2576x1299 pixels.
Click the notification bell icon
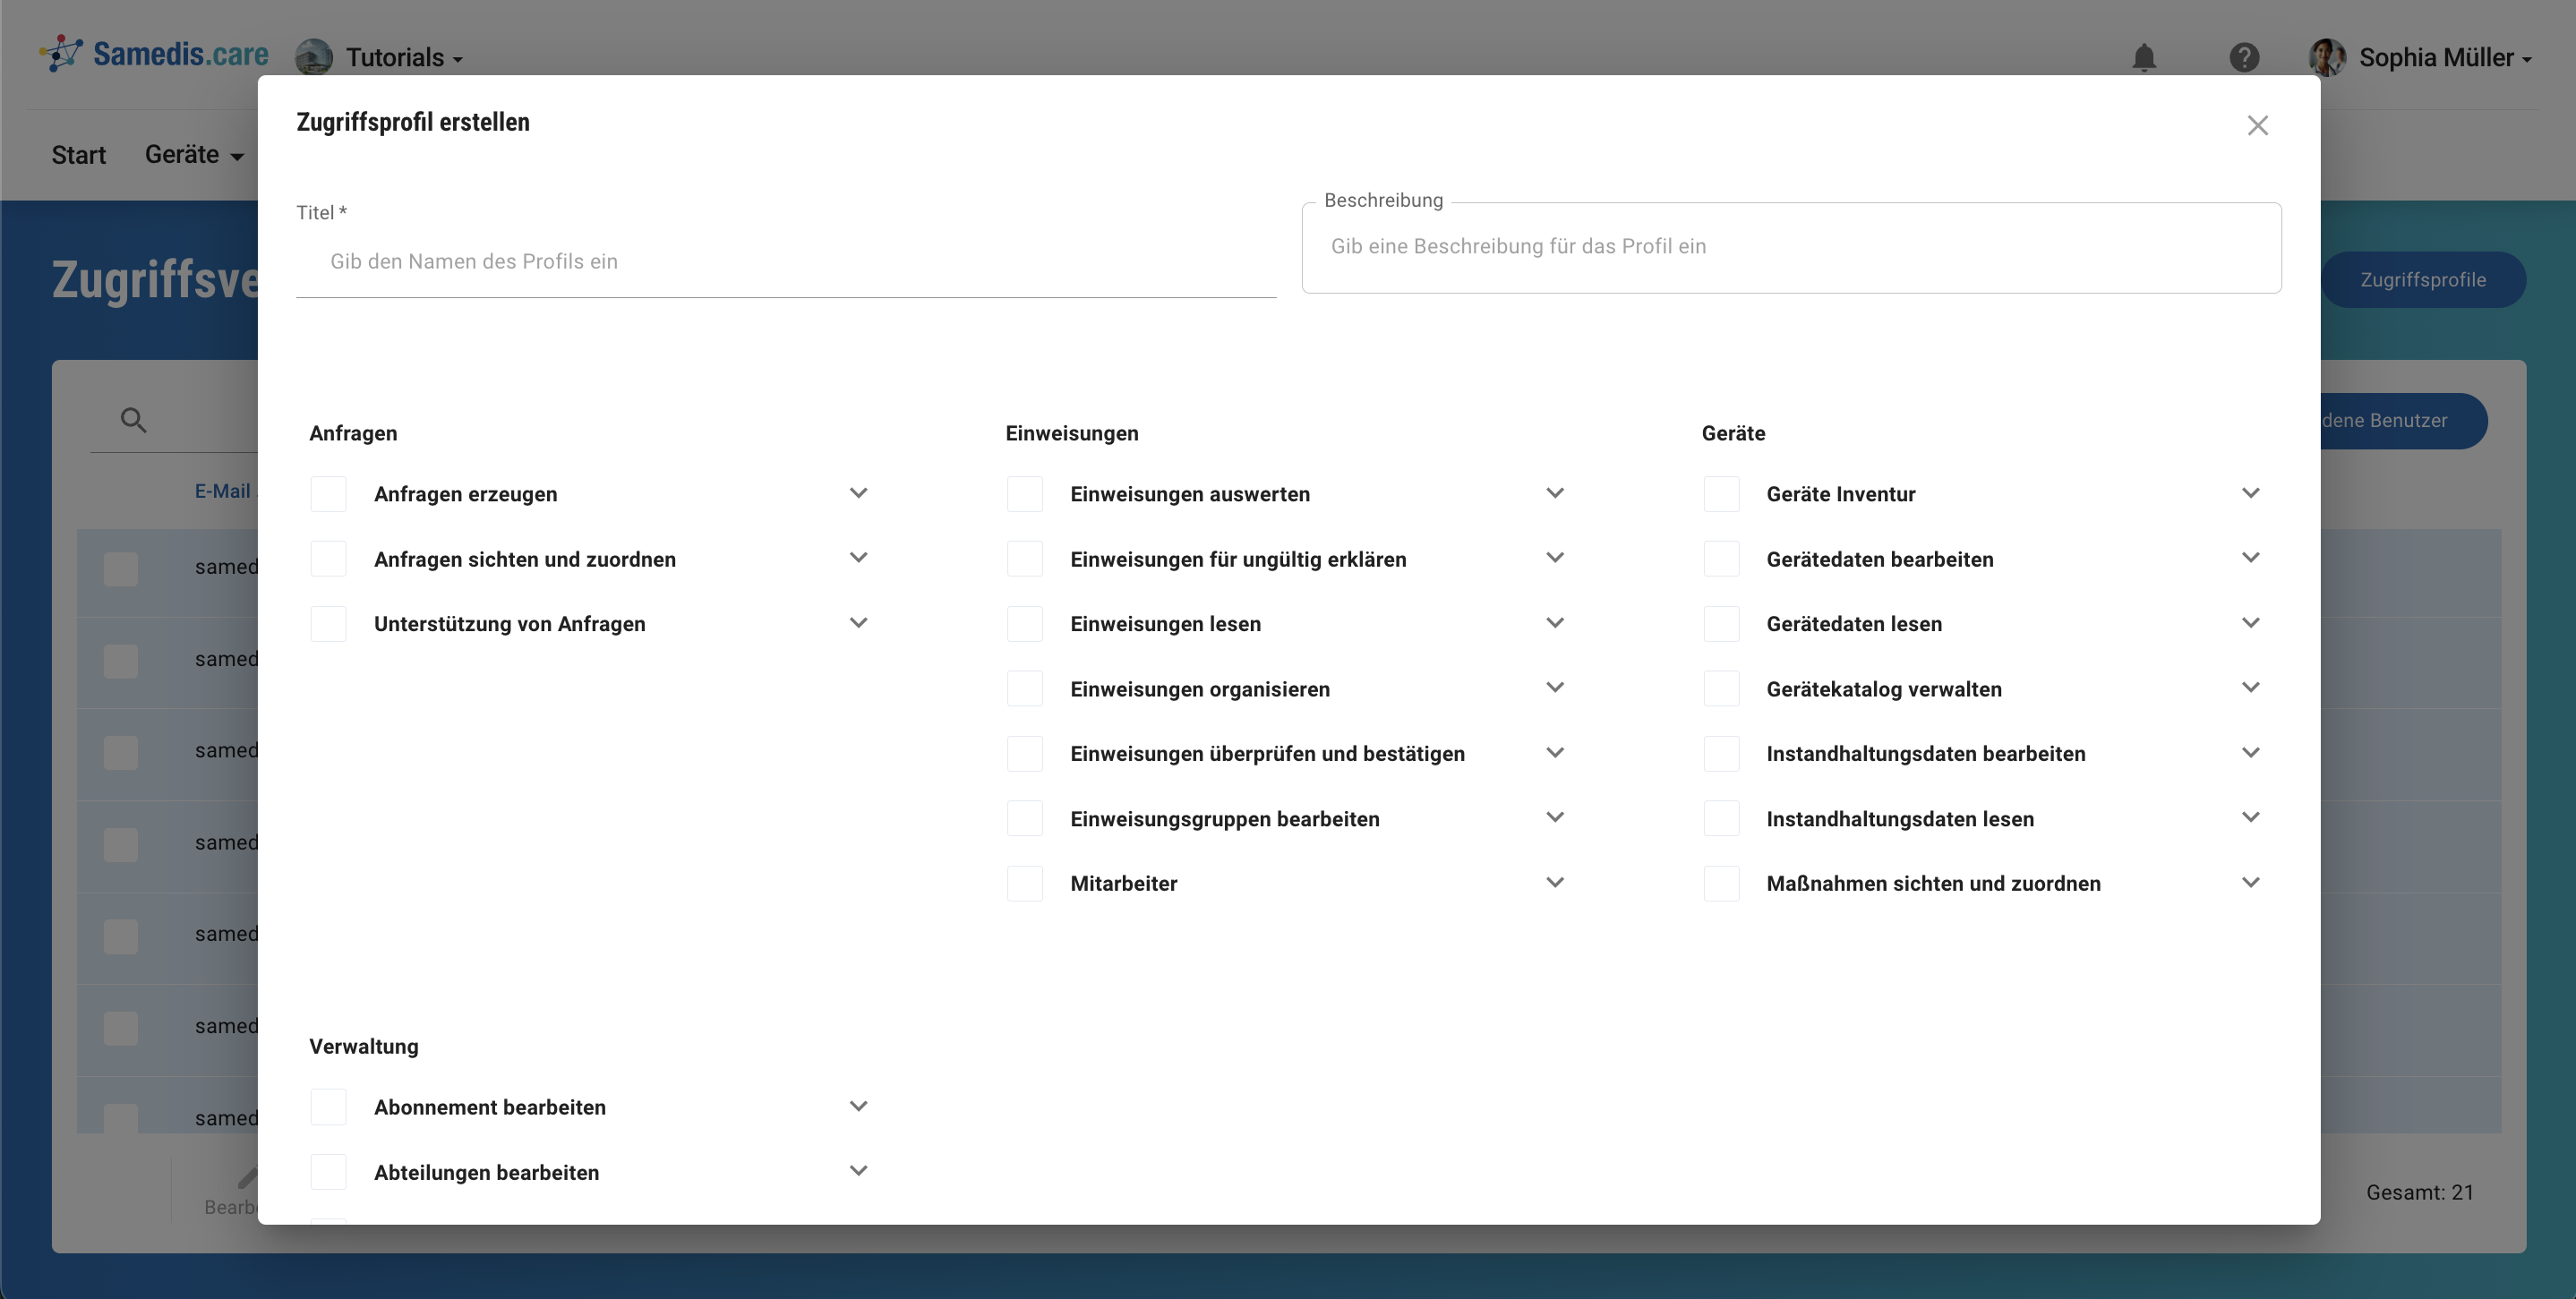tap(2143, 58)
